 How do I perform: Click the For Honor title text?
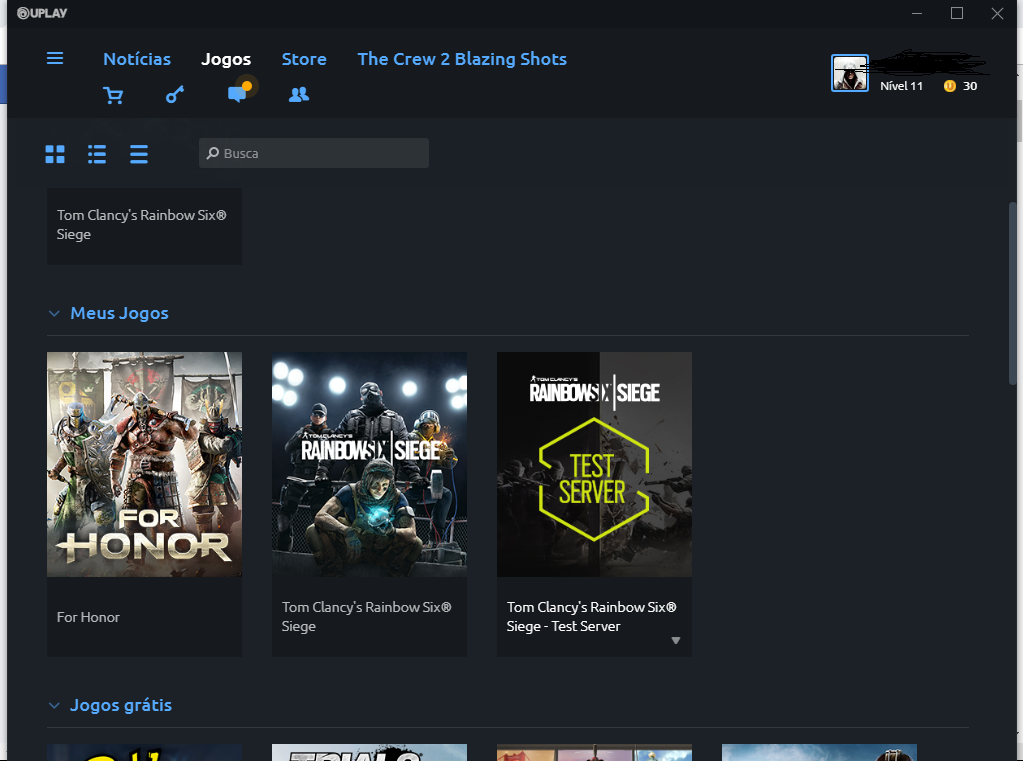[x=88, y=617]
